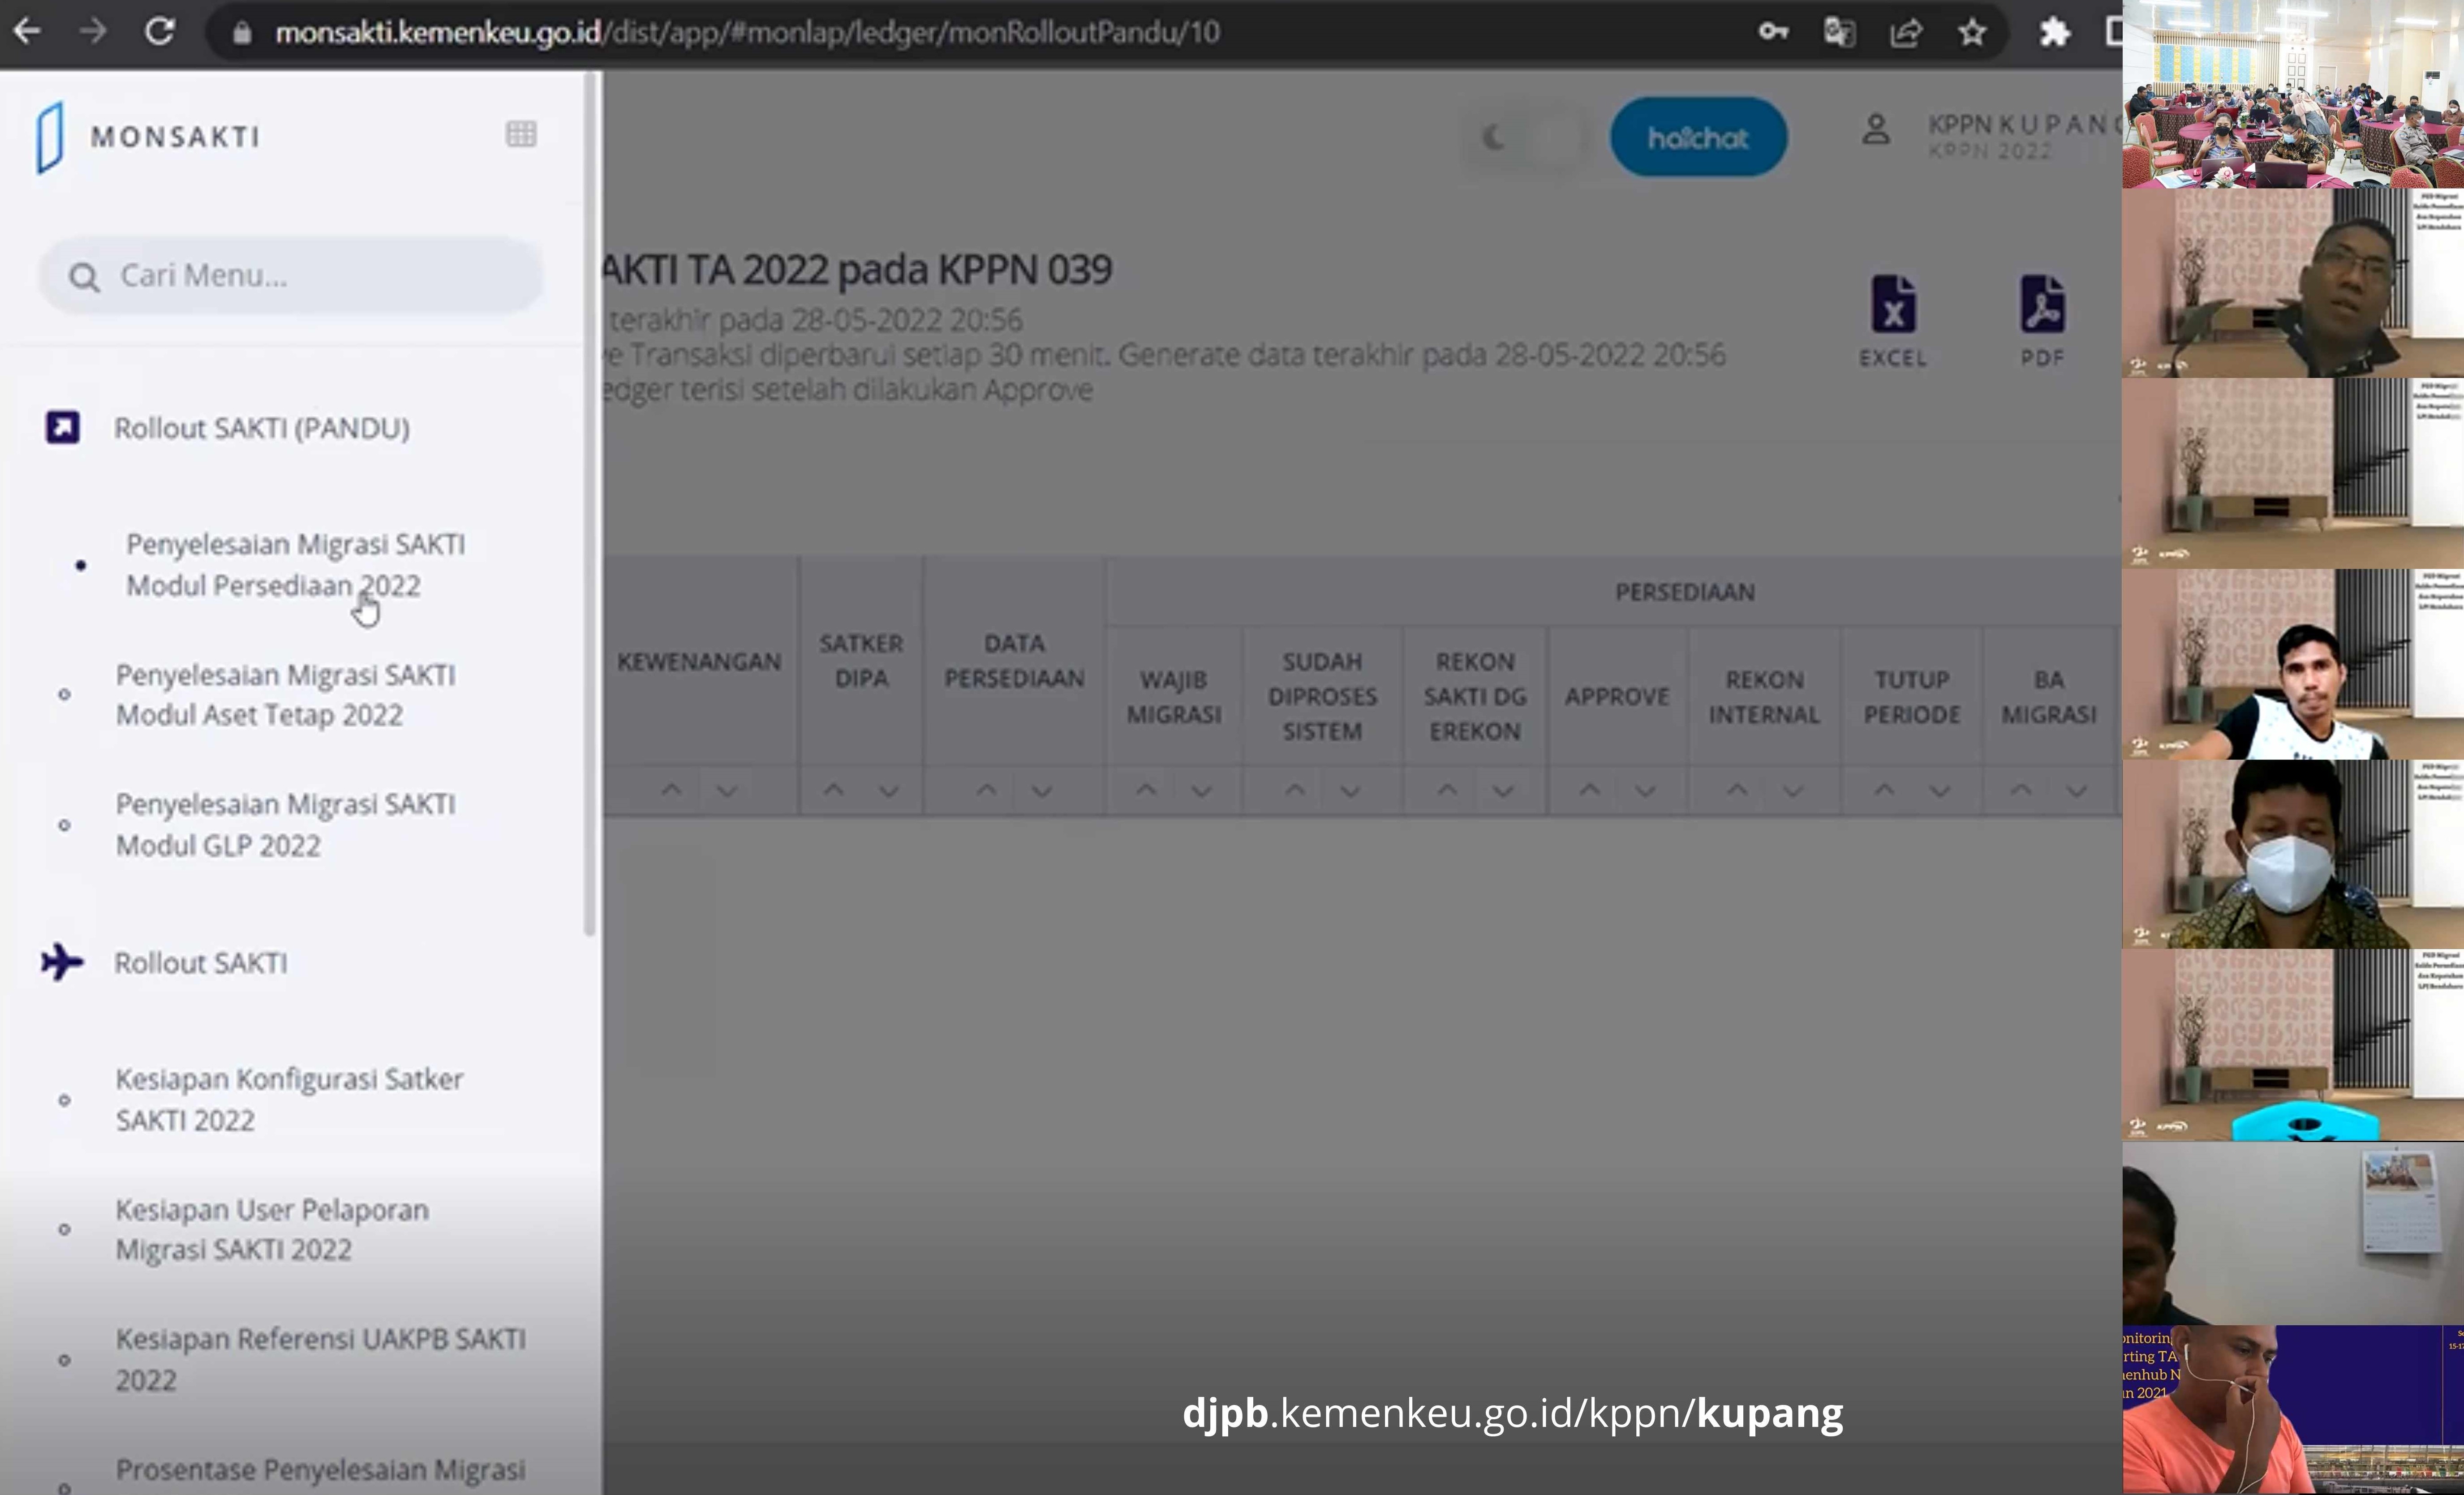Viewport: 2464px width, 1495px height.
Task: Open the extensions puzzle icon
Action: click(2054, 32)
